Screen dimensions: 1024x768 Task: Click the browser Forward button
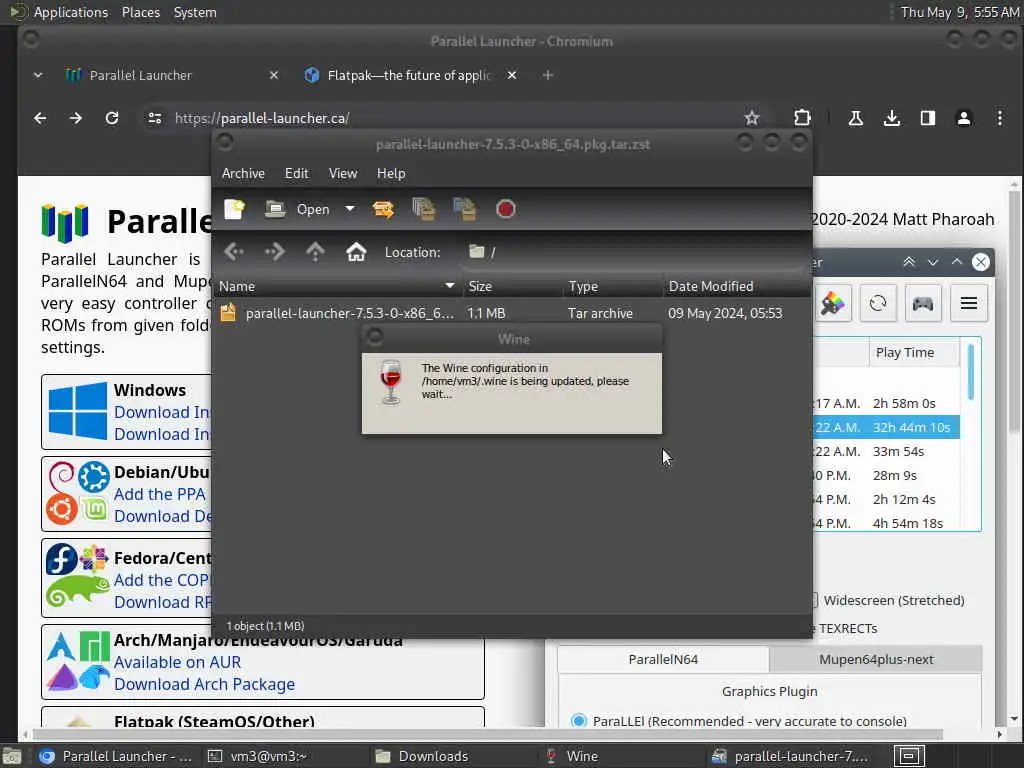76,118
